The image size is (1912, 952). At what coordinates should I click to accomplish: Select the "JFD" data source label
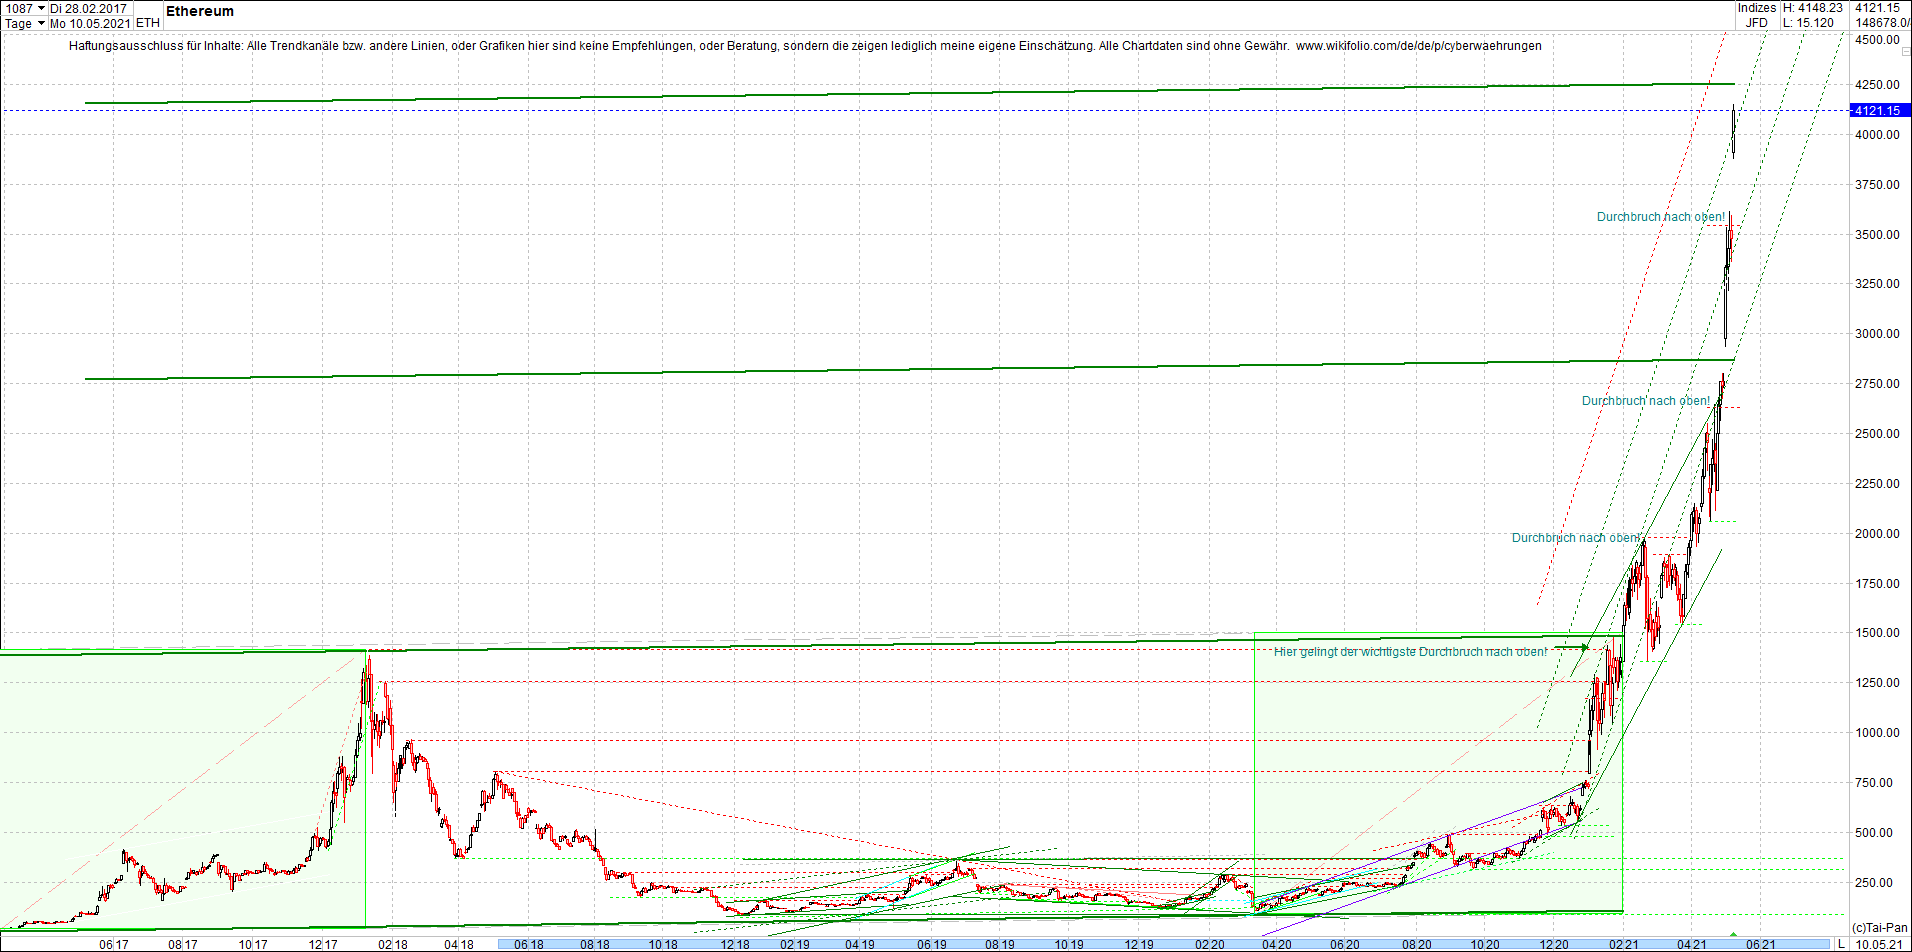pos(1757,22)
